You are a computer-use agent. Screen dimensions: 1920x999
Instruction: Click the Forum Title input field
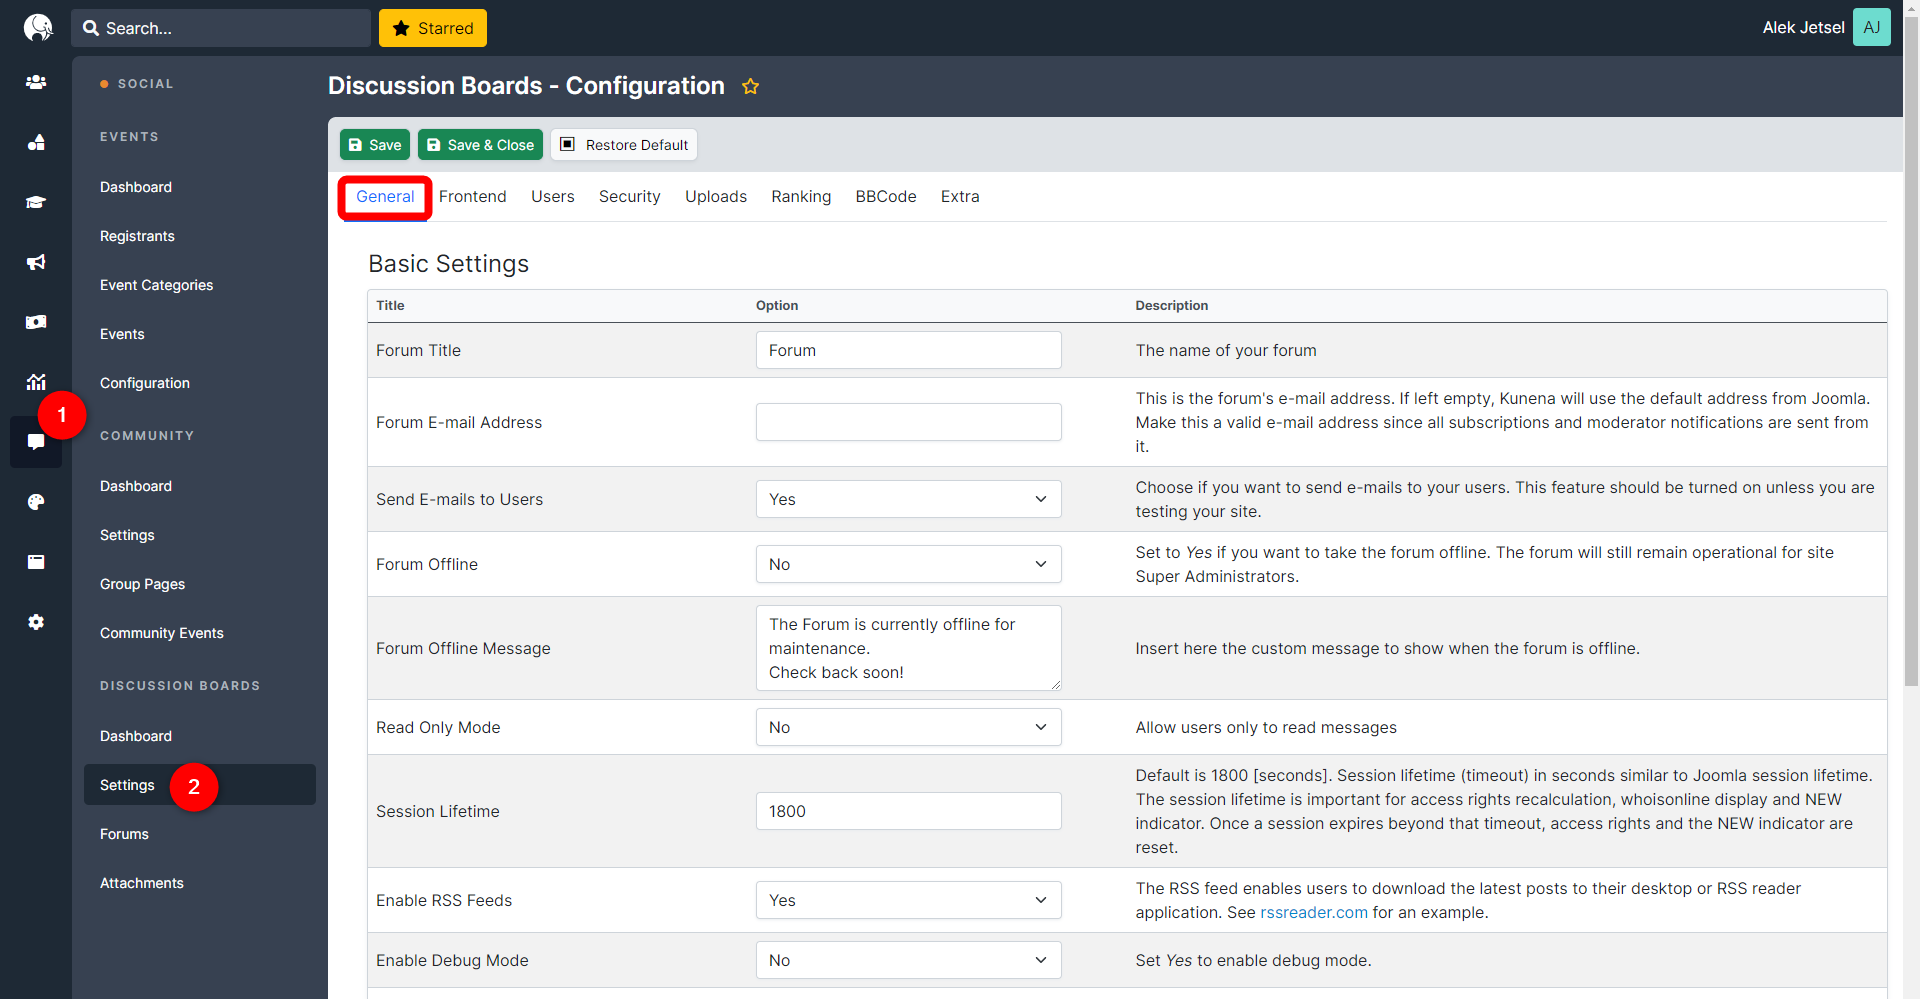click(908, 350)
